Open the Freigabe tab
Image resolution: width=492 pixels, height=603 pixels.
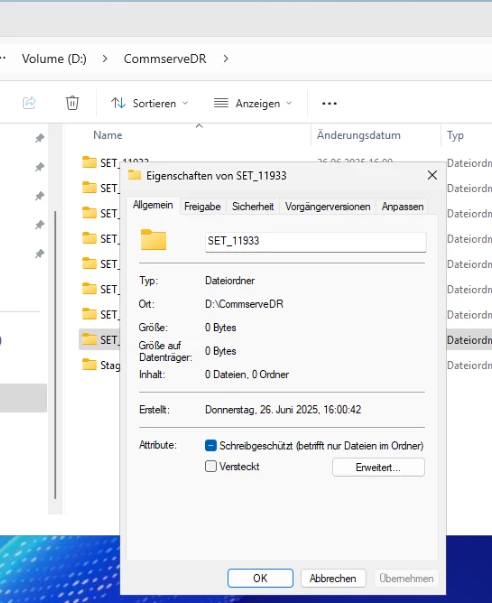[202, 207]
